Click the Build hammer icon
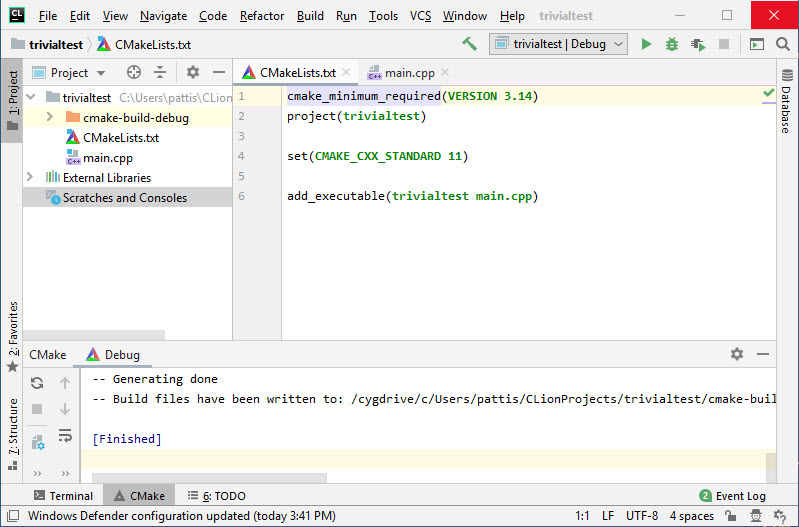This screenshot has width=799, height=527. point(469,44)
